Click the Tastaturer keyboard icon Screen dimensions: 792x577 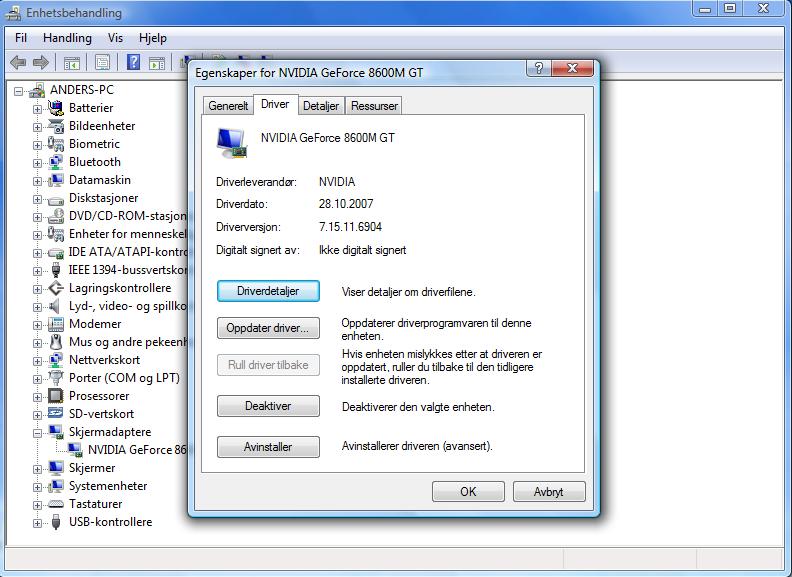tap(56, 504)
